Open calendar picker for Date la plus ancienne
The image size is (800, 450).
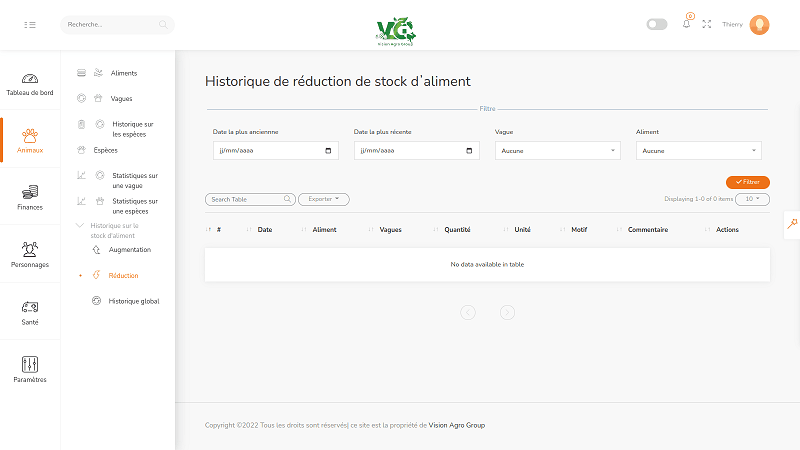[x=329, y=151]
